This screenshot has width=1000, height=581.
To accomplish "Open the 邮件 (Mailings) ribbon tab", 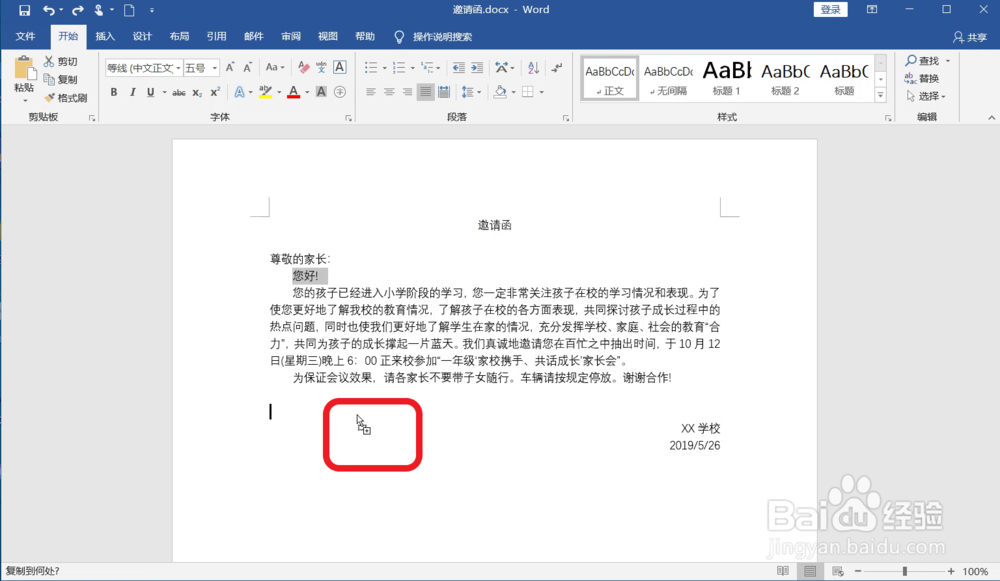I will (x=253, y=35).
